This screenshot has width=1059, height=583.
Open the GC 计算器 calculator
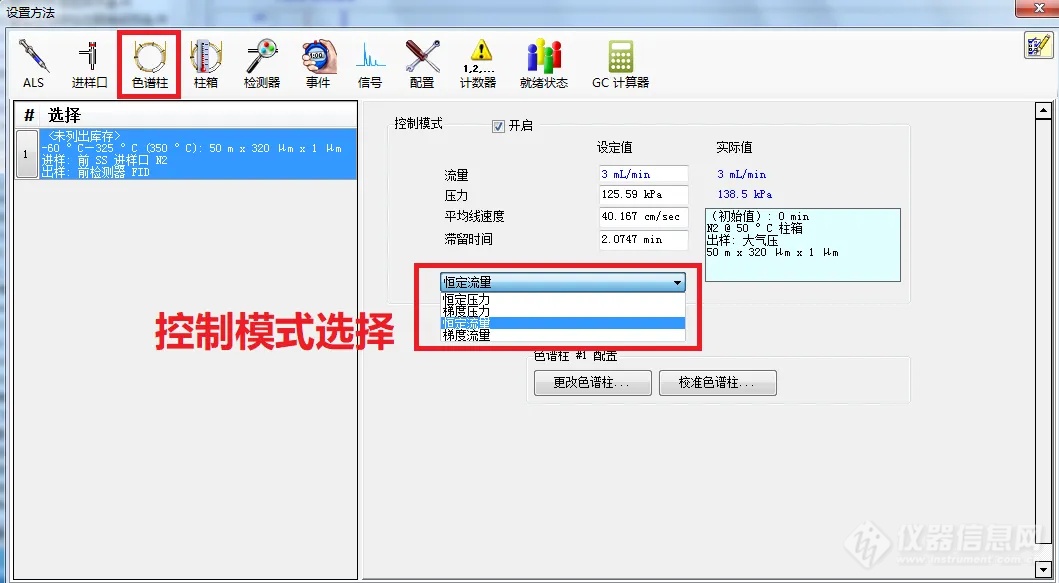coord(620,64)
